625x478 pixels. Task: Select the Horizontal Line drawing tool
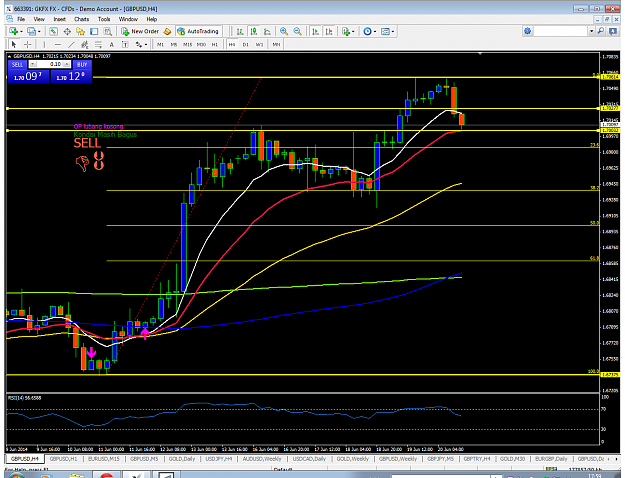pyautogui.click(x=58, y=44)
